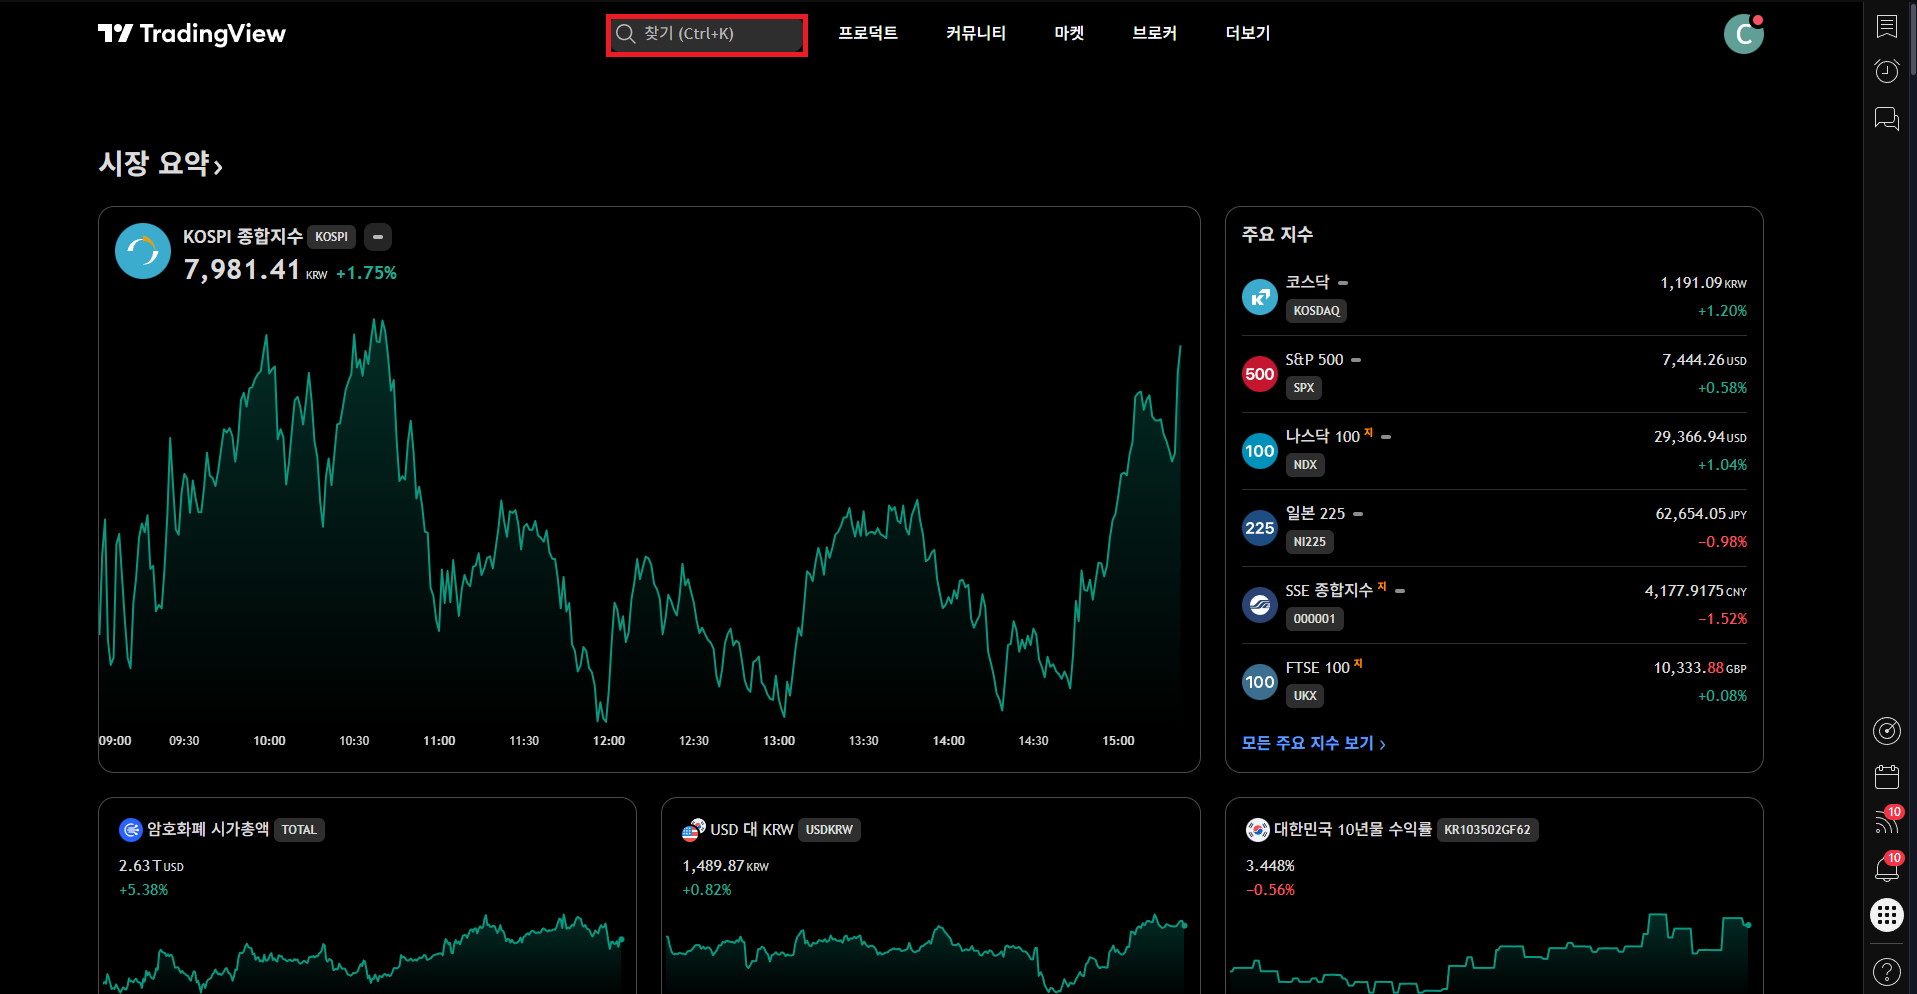
Task: Click the NI225 ticker badge
Action: (x=1309, y=542)
